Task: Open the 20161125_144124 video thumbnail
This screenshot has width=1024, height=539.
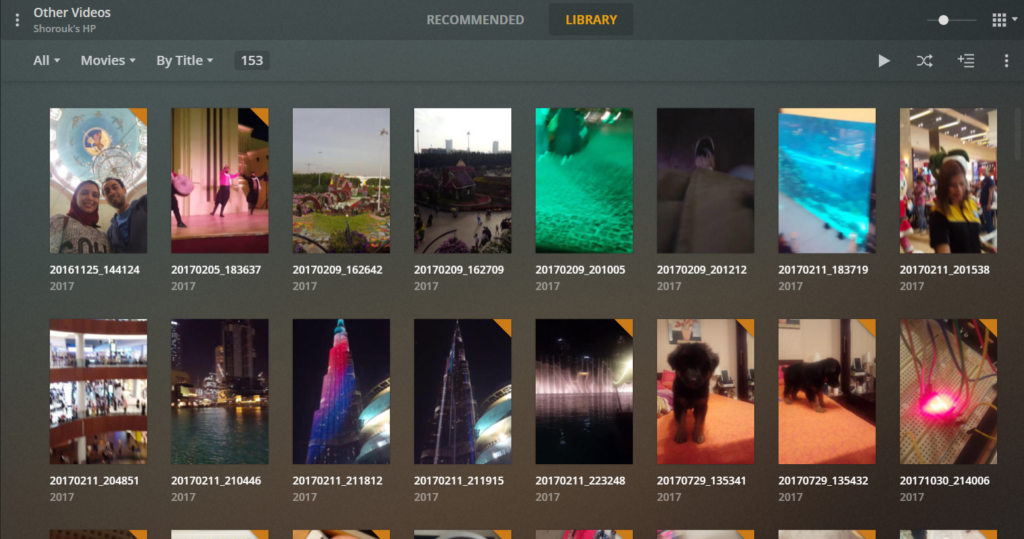Action: tap(98, 180)
